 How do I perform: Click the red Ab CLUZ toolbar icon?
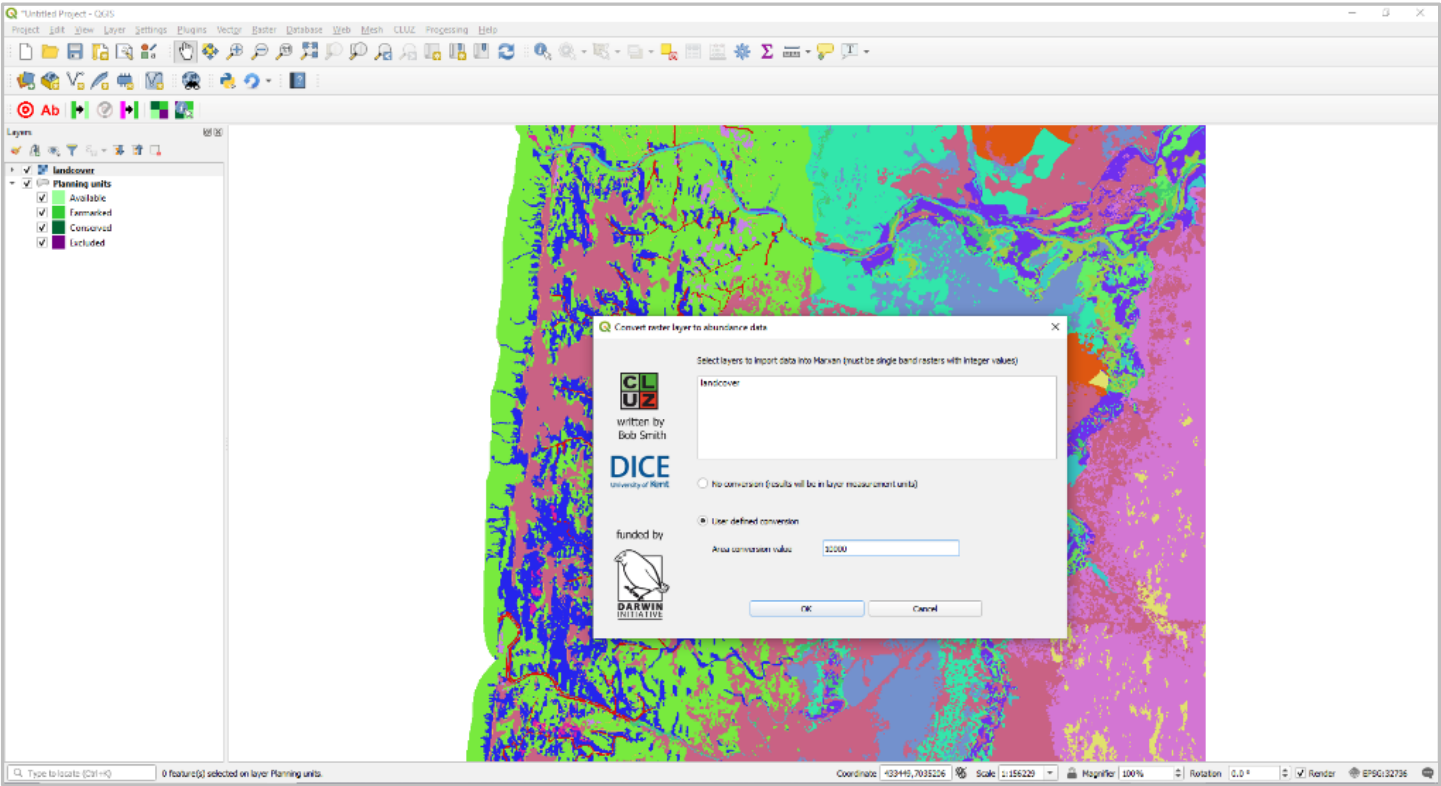(x=50, y=110)
